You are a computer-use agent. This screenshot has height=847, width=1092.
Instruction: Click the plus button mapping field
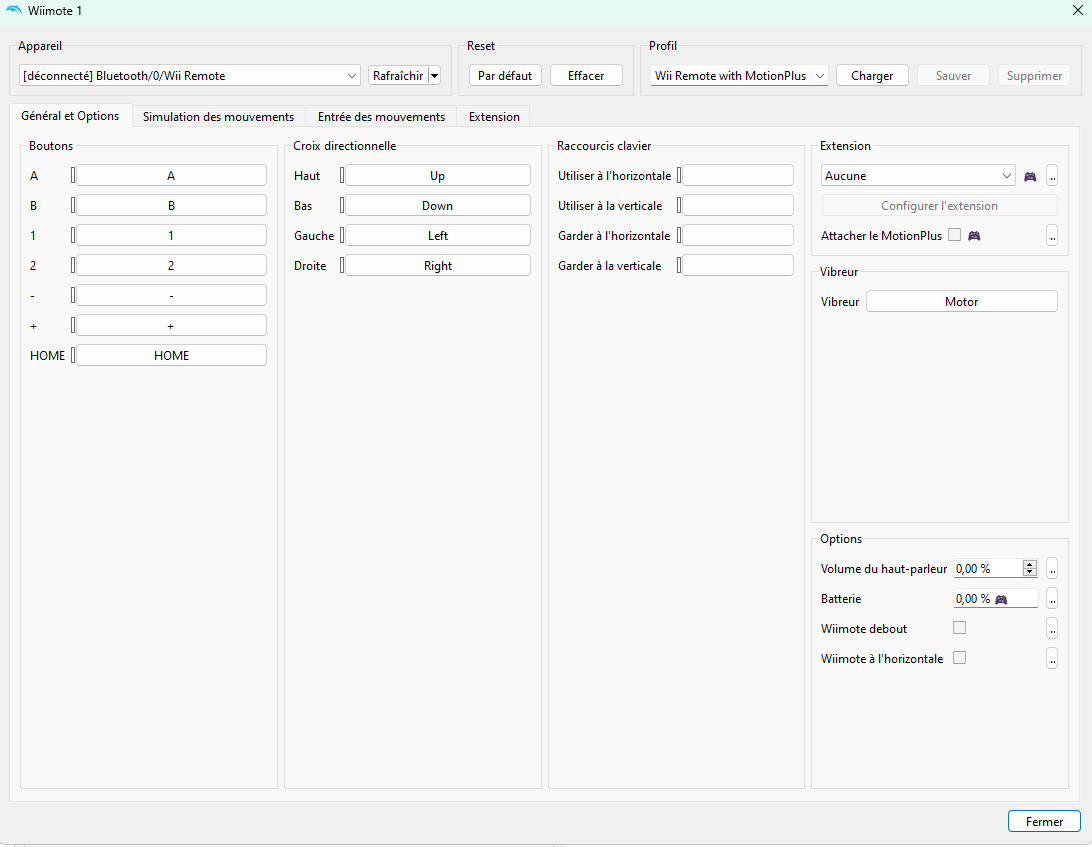click(171, 325)
